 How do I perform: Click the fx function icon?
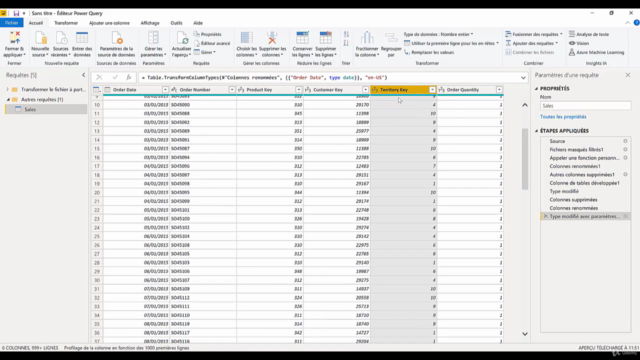tap(129, 77)
